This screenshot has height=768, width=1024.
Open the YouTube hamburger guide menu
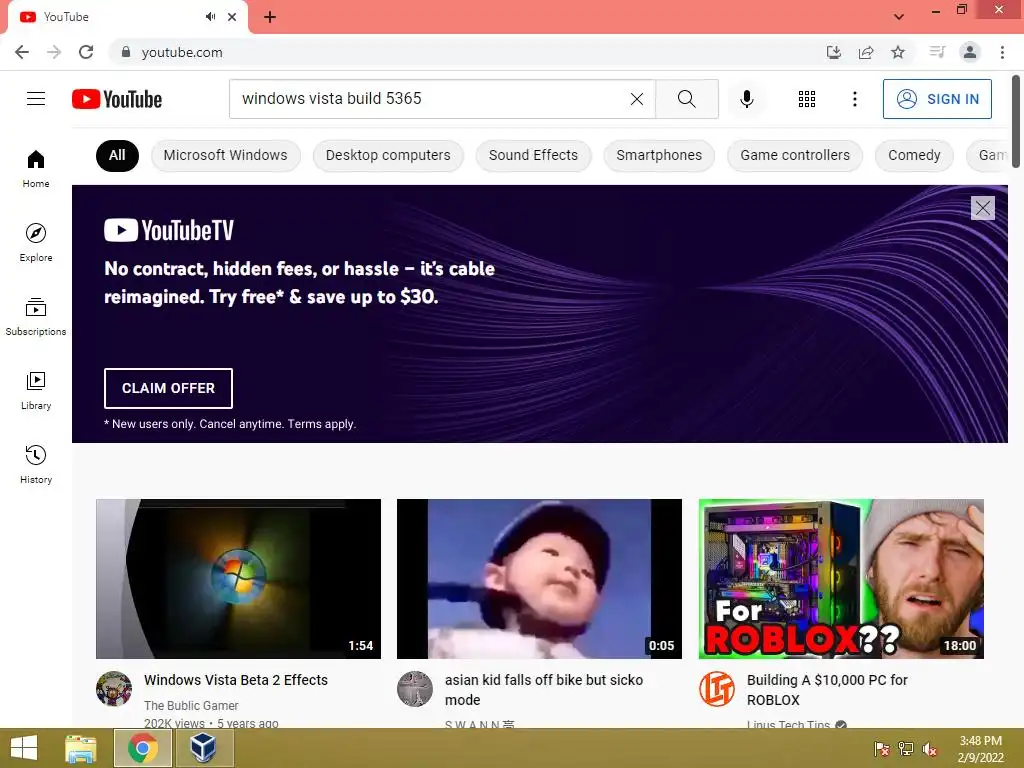[36, 99]
